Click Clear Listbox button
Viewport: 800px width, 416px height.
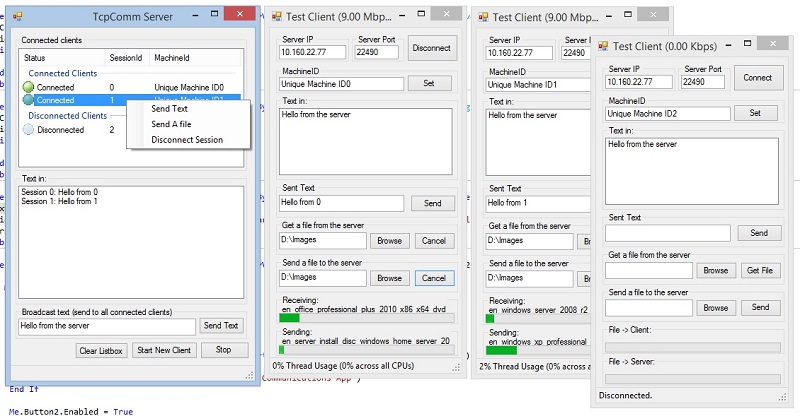[101, 351]
